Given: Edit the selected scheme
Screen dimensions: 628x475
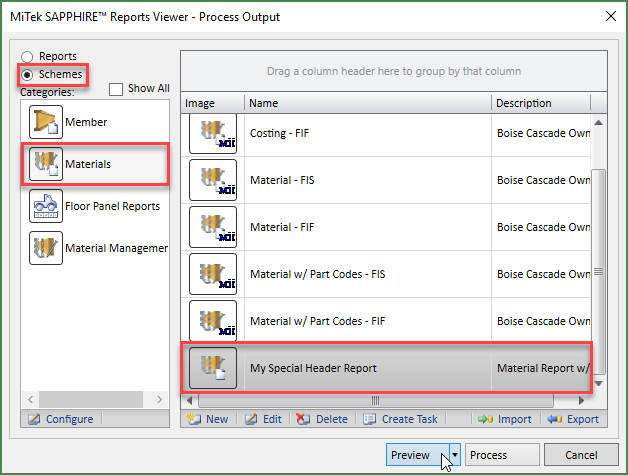Looking at the screenshot, I should tap(272, 419).
